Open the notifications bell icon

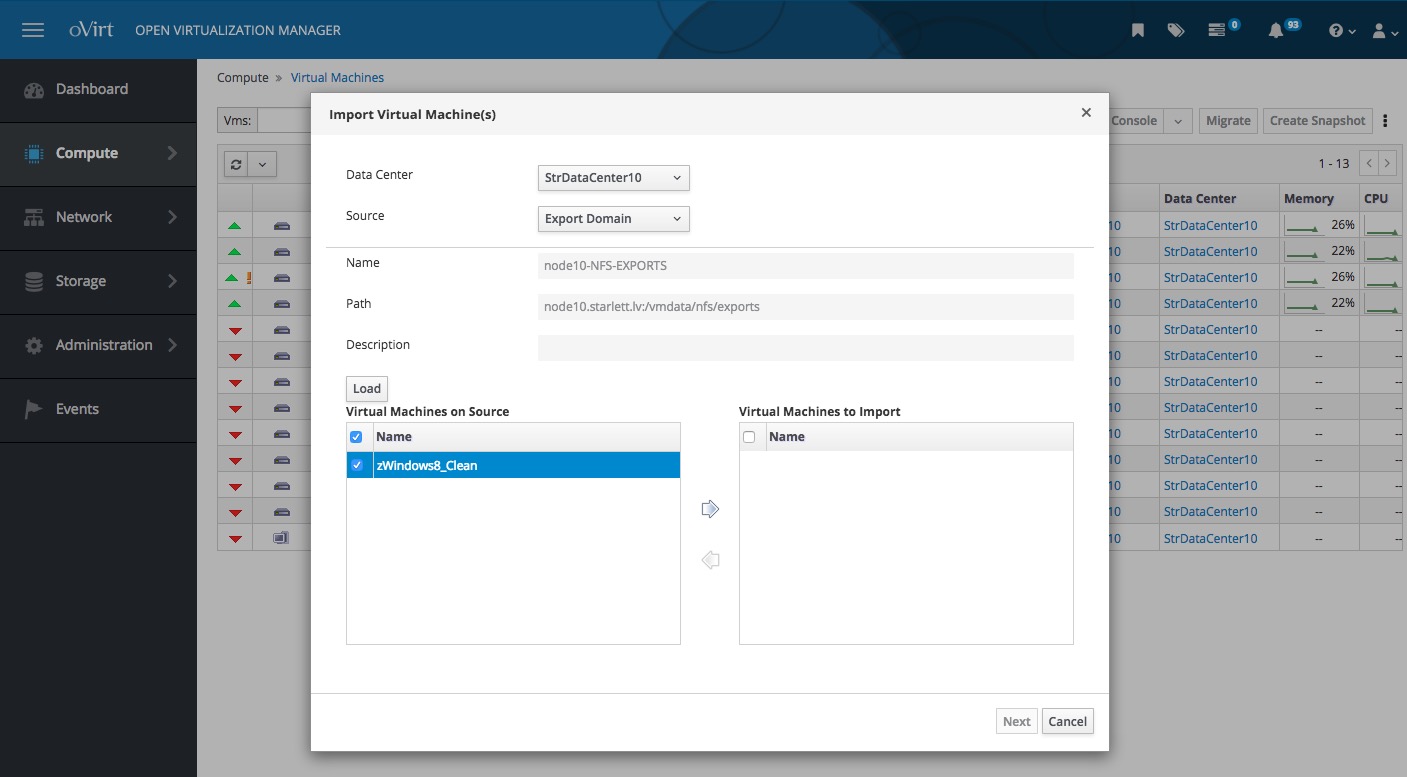[x=1276, y=30]
